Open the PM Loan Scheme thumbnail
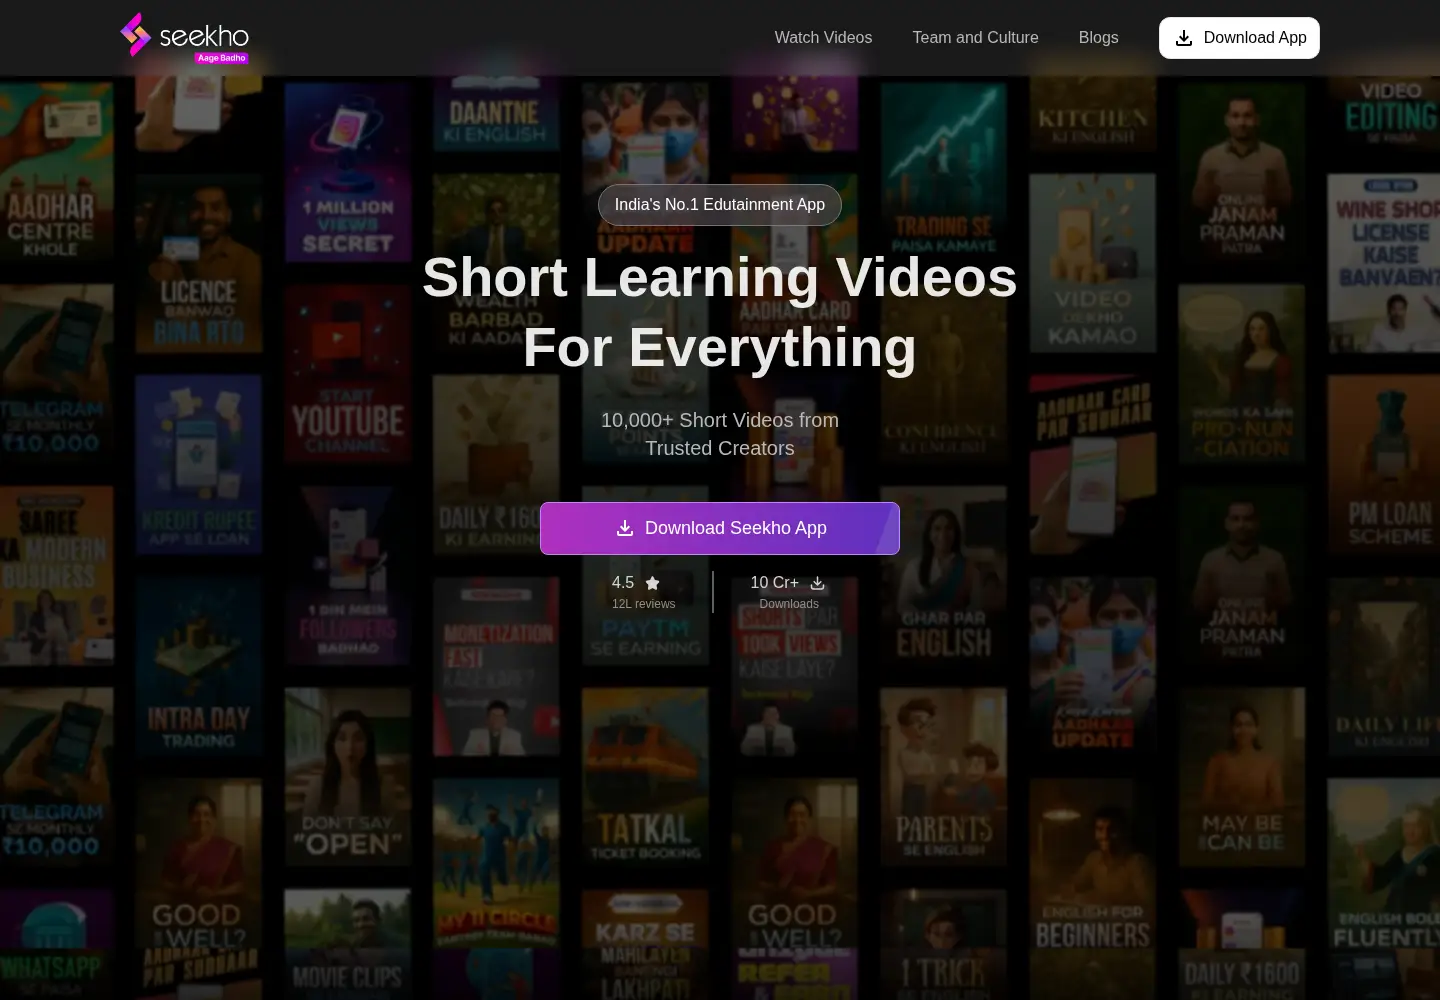This screenshot has height=1000, width=1440. click(1384, 465)
